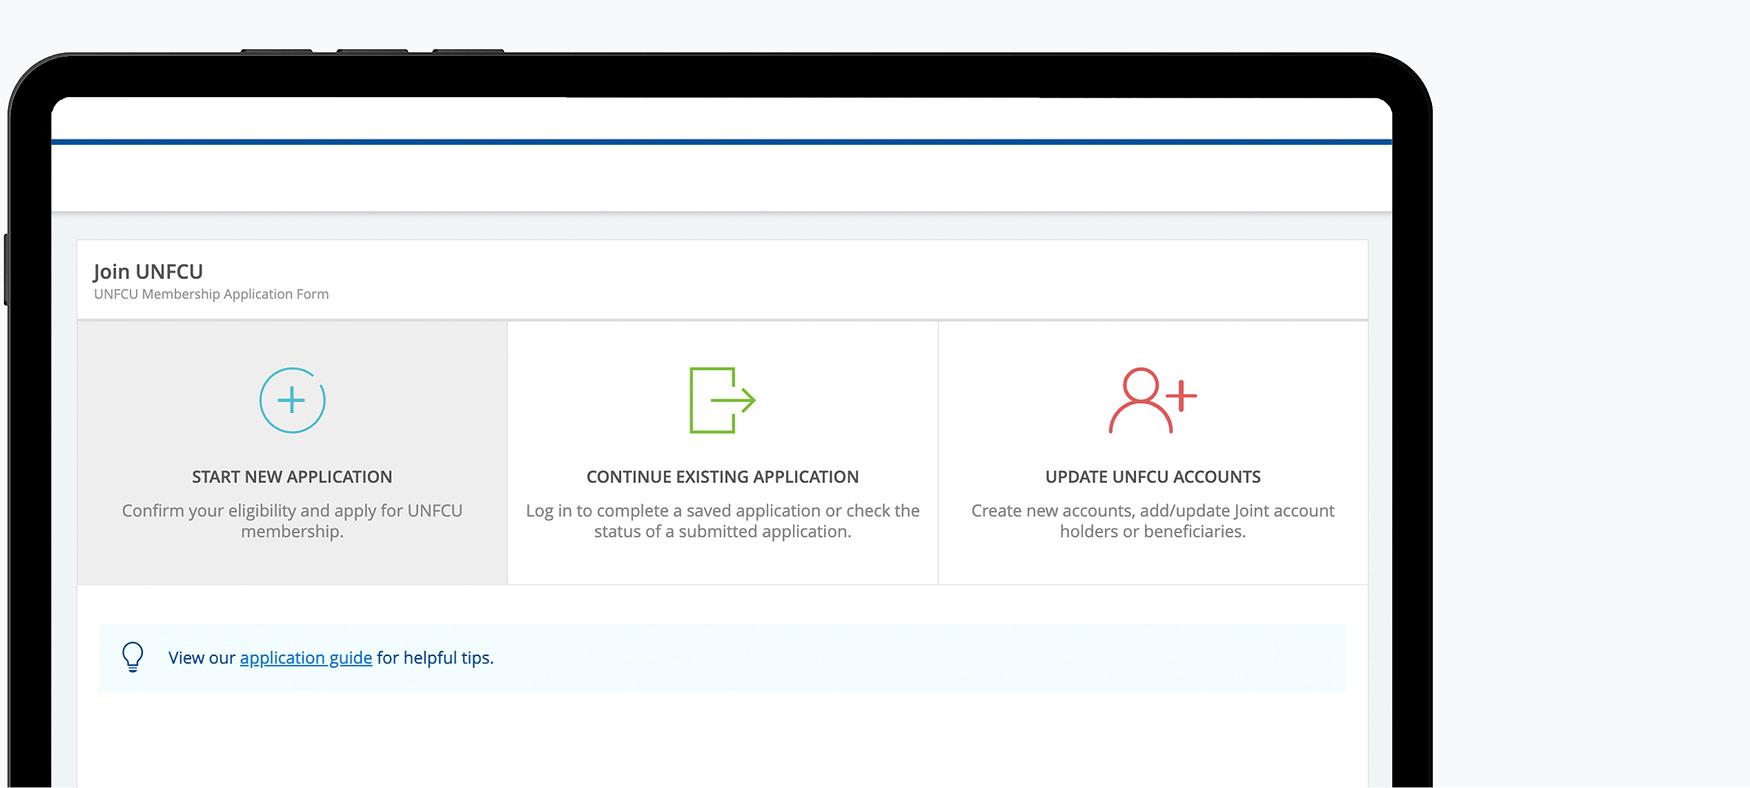The height and width of the screenshot is (788, 1750).
Task: Click the teal plus circle icon
Action: [292, 401]
